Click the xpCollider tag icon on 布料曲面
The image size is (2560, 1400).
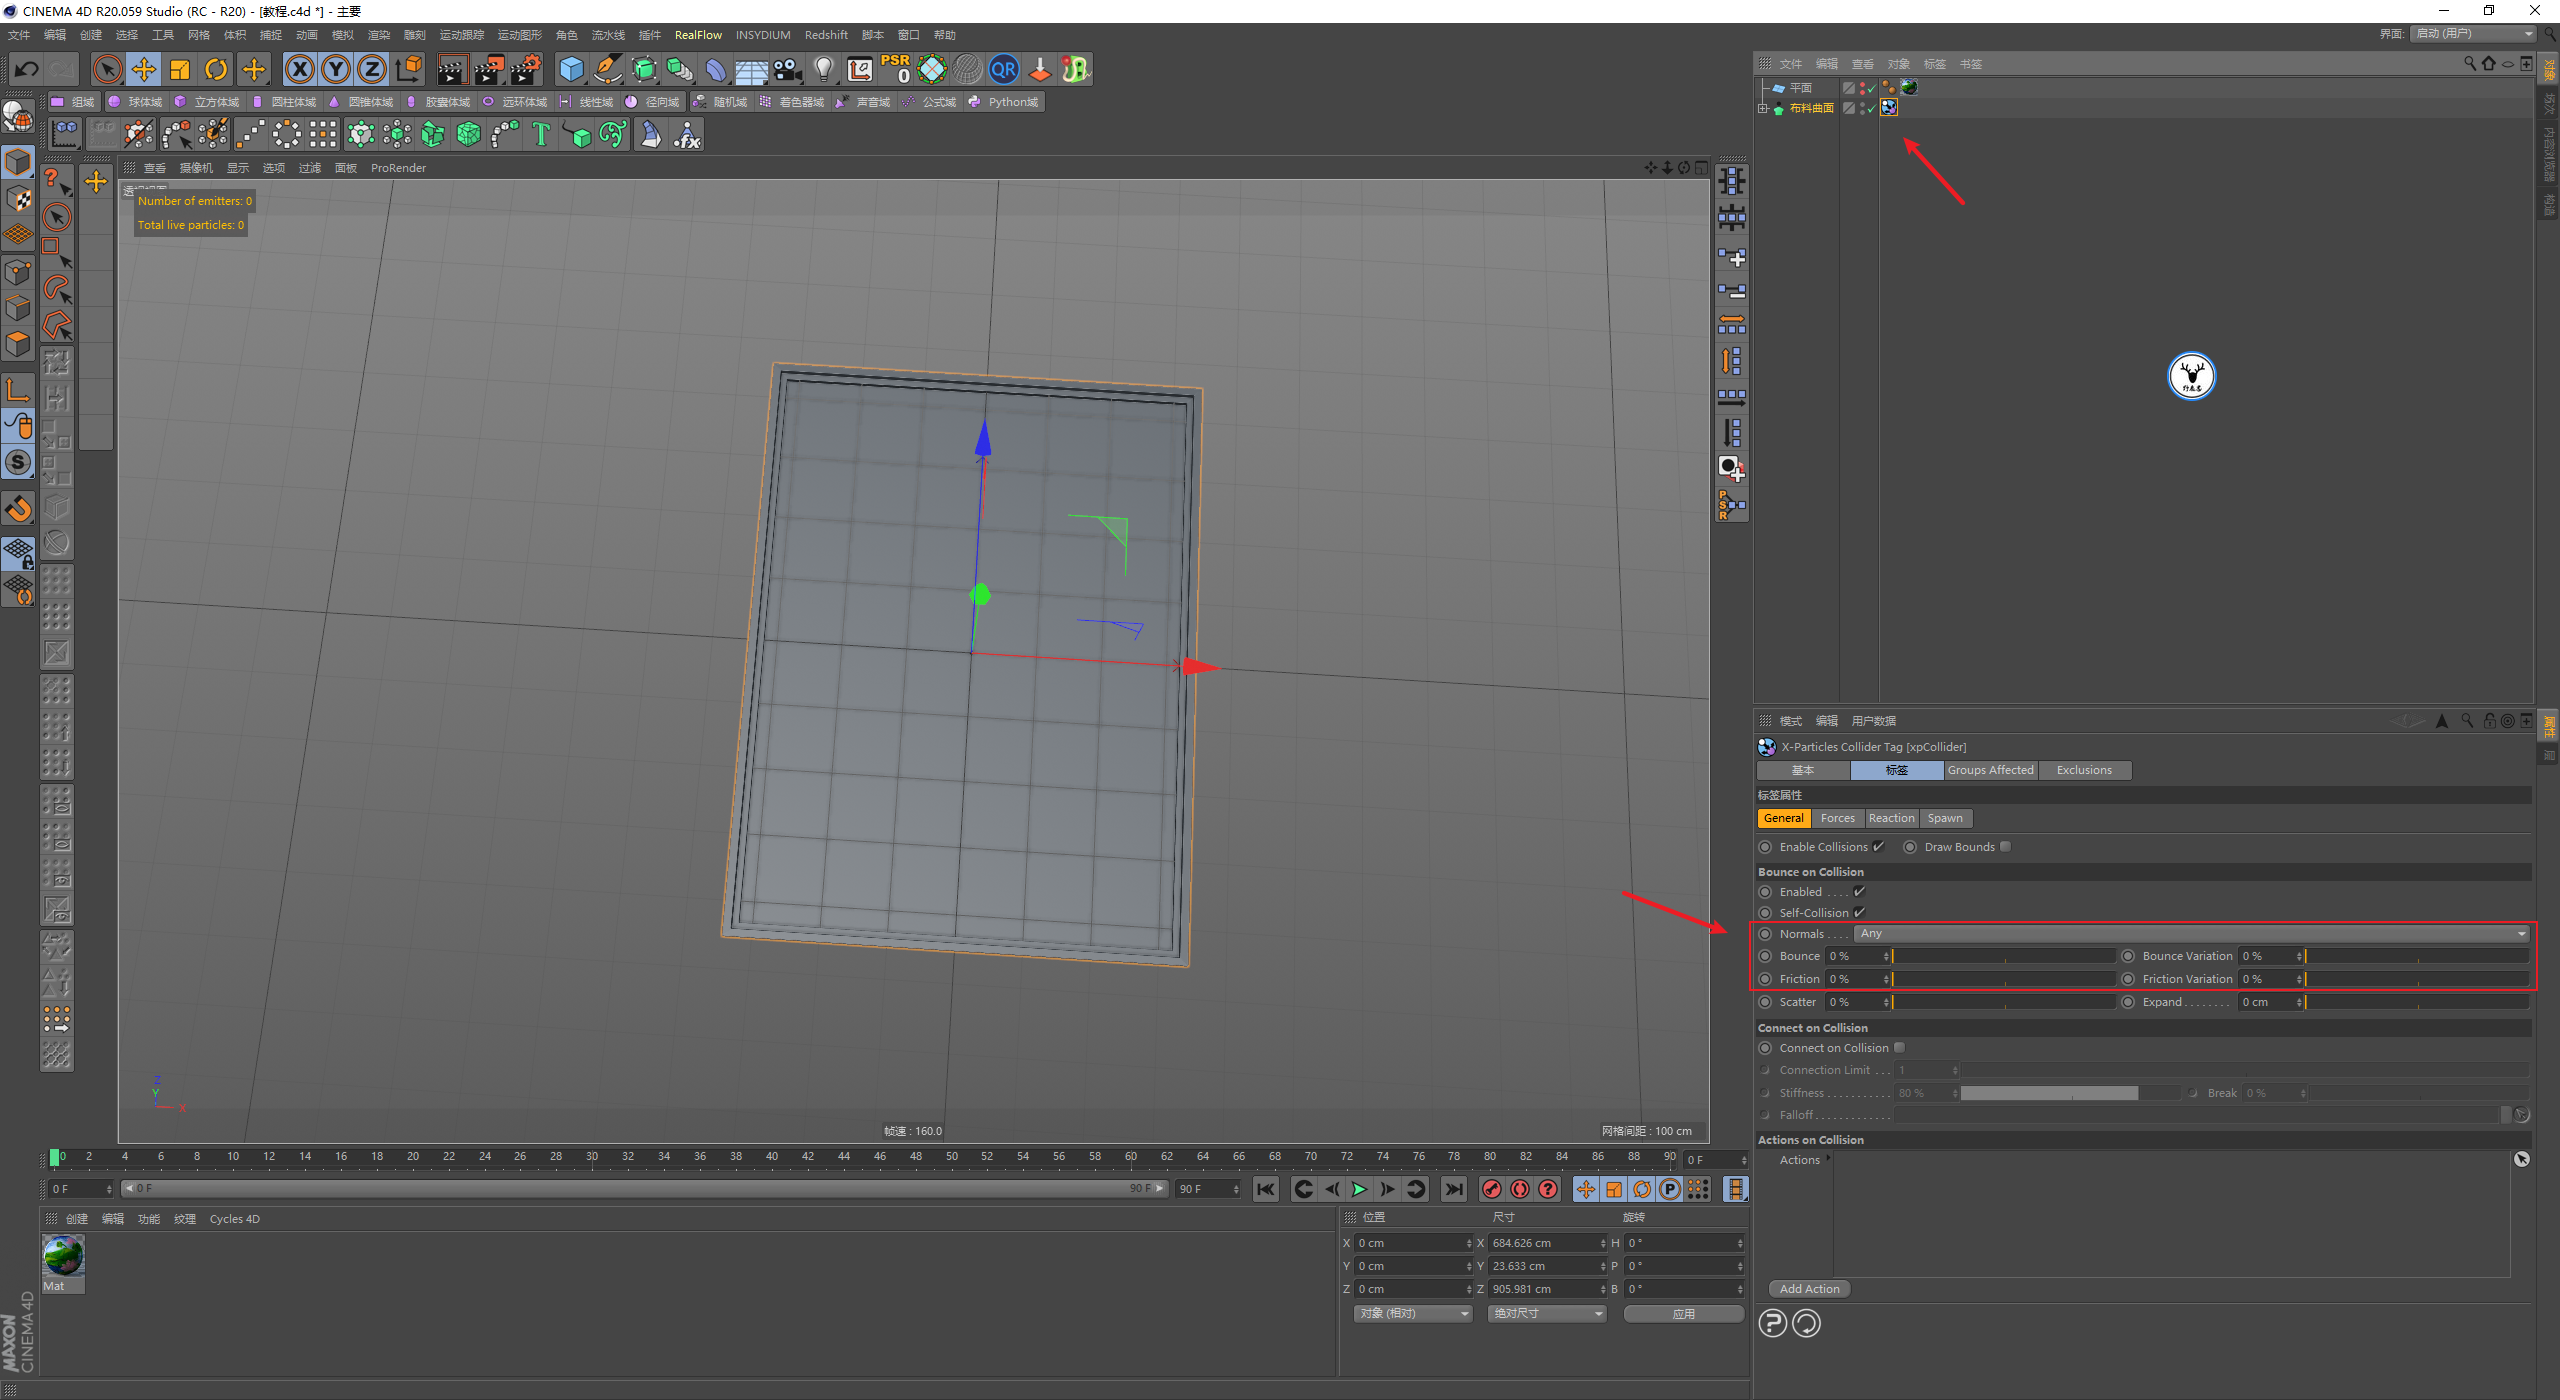[x=1889, y=108]
